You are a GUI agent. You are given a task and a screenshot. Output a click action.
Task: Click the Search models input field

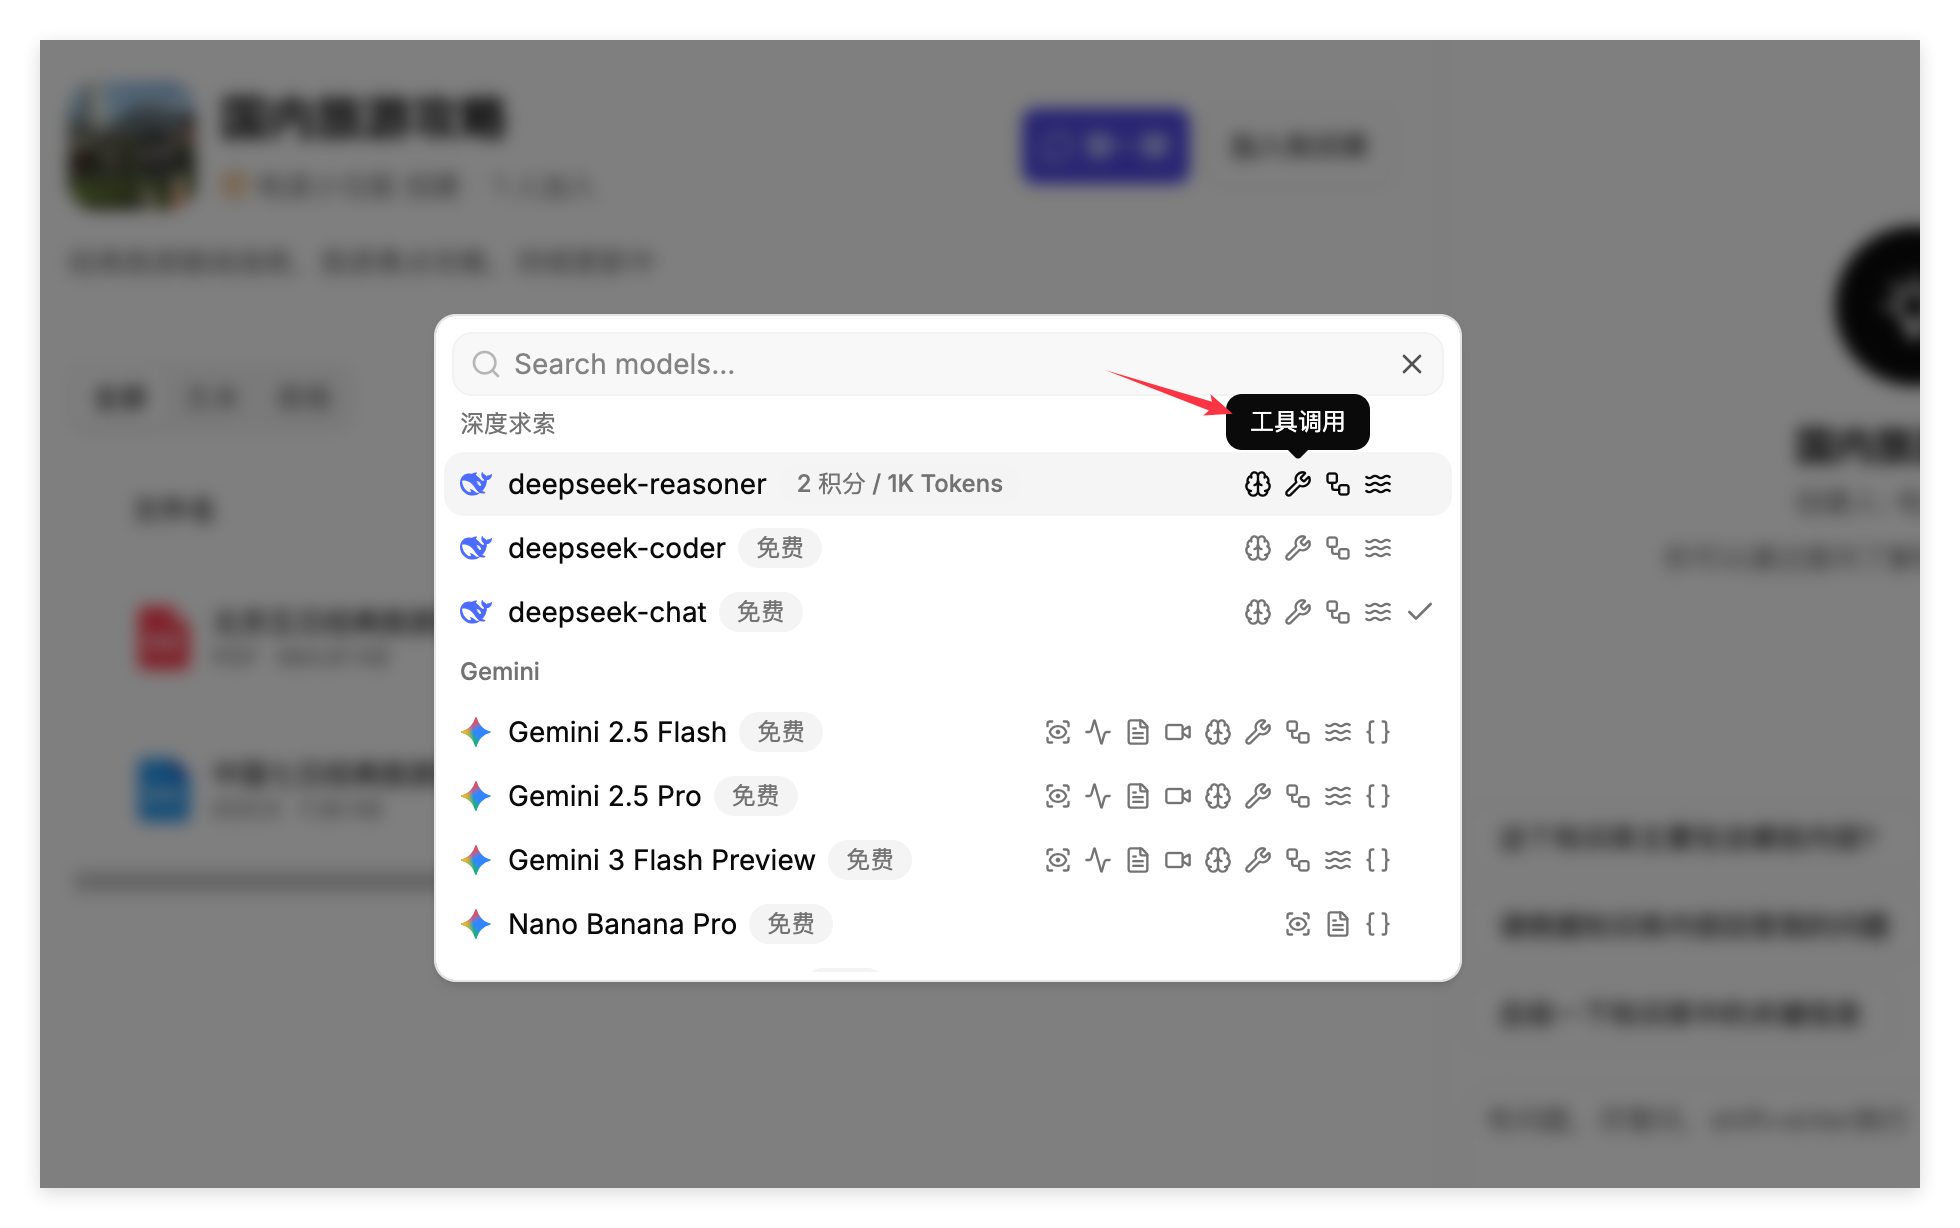[x=946, y=364]
